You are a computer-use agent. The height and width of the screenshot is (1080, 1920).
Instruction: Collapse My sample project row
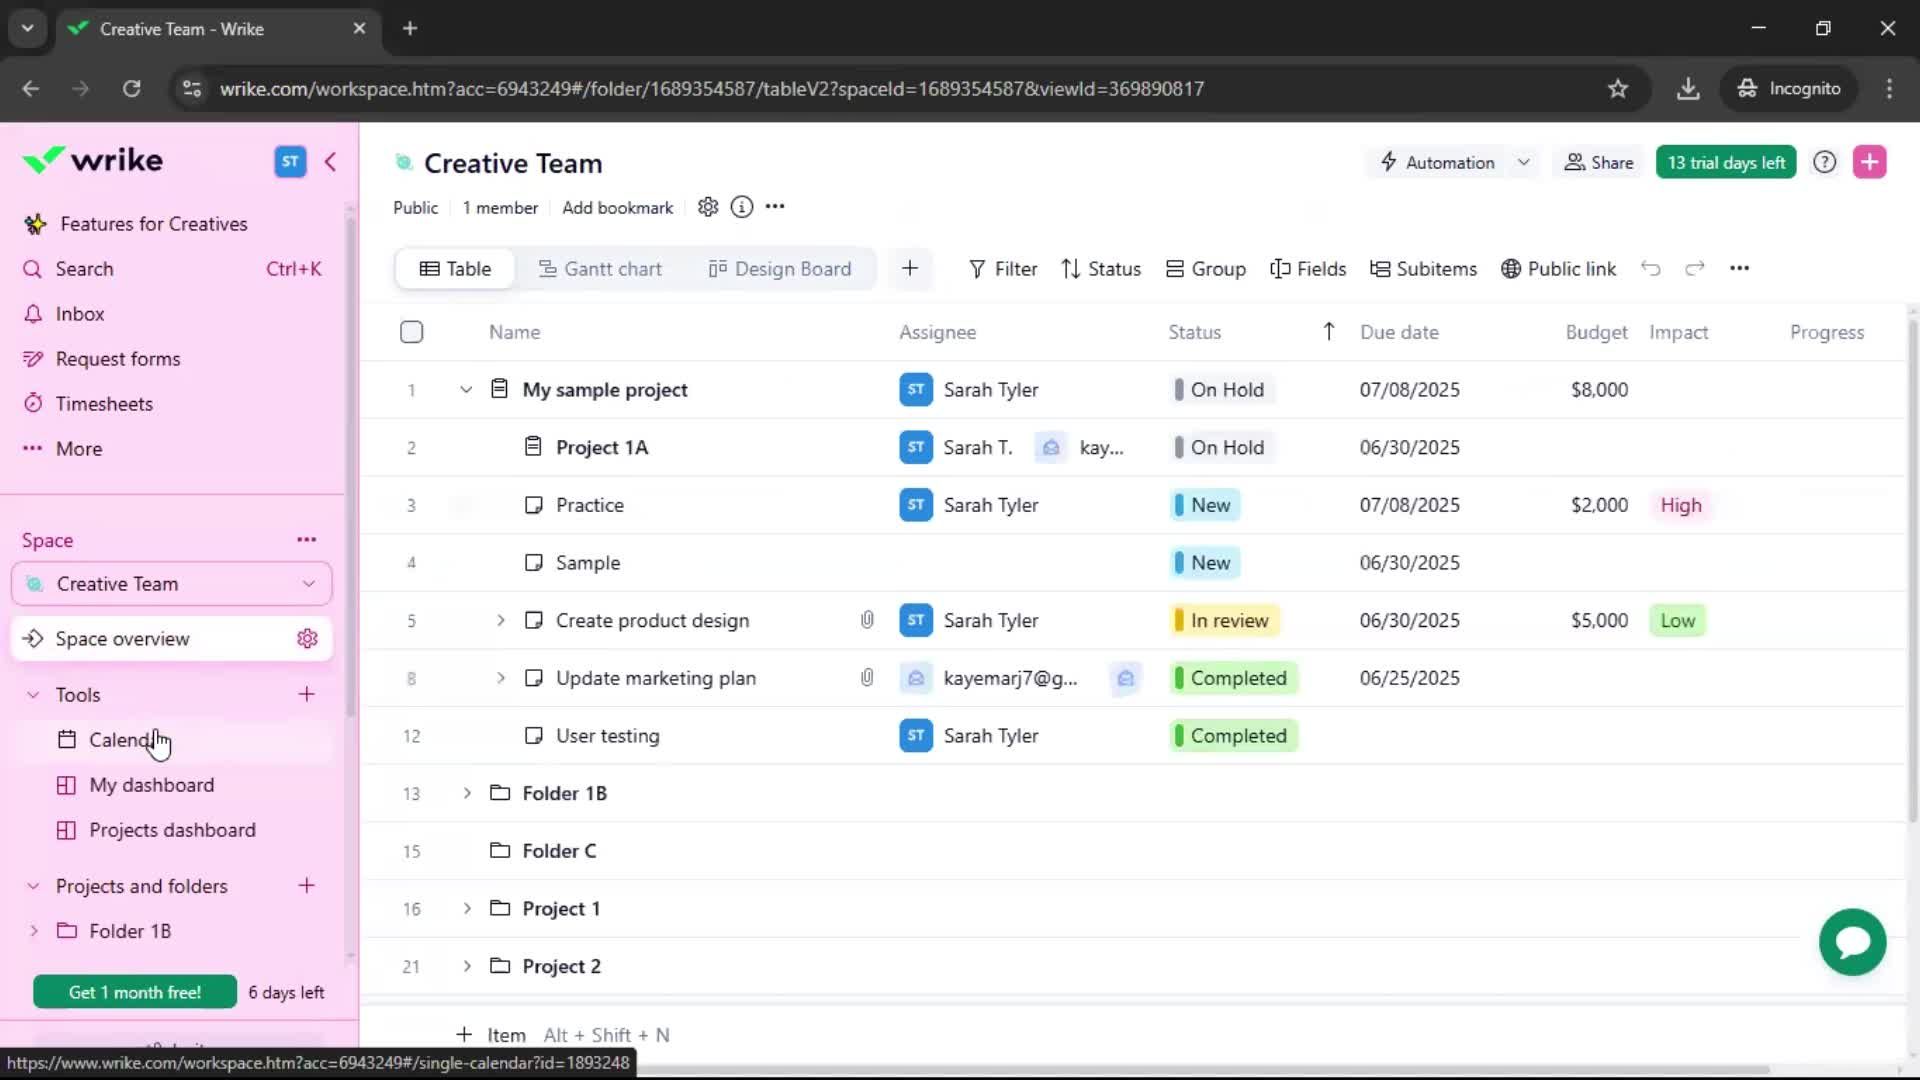(466, 390)
